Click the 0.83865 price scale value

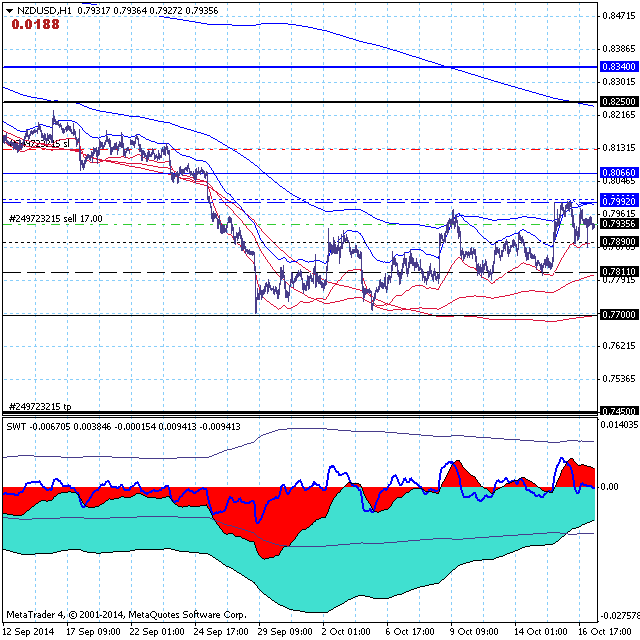pos(619,49)
